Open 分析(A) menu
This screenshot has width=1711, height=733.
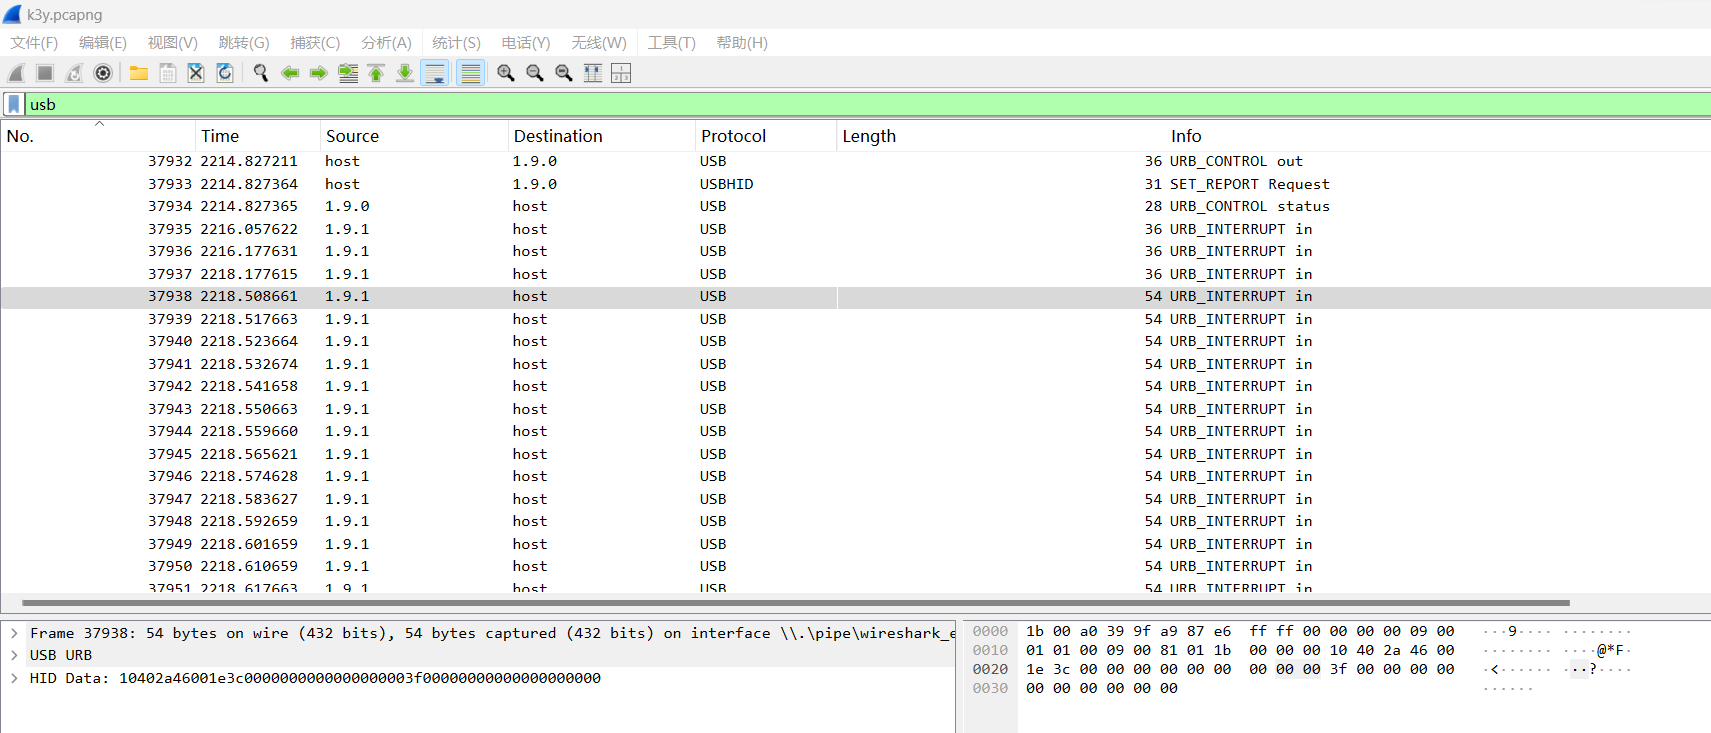[x=386, y=43]
